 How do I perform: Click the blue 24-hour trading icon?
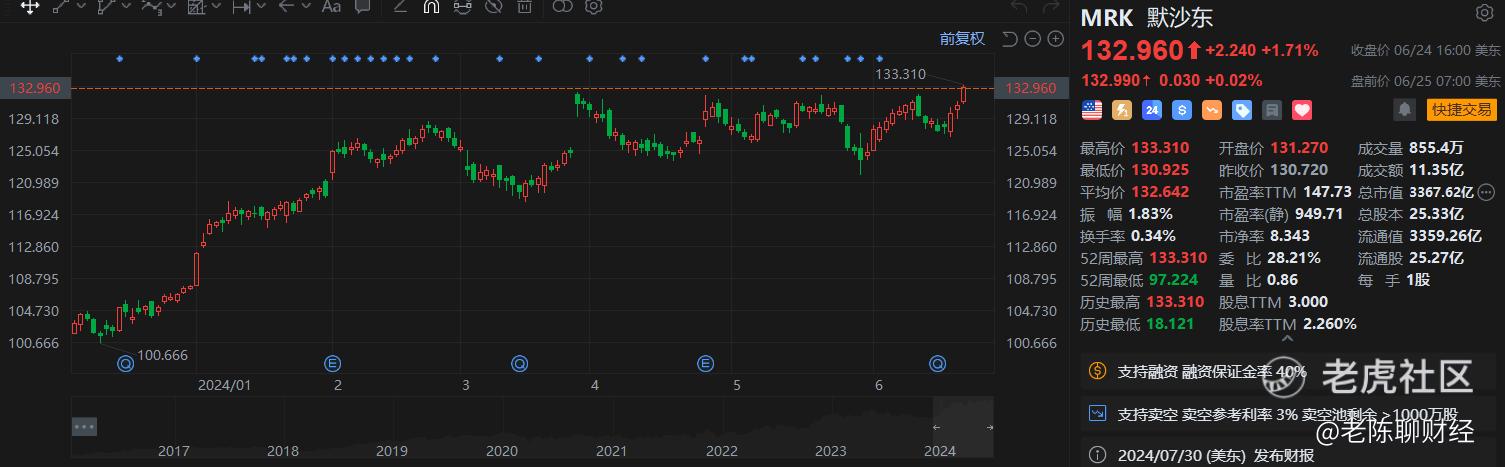click(x=1151, y=109)
